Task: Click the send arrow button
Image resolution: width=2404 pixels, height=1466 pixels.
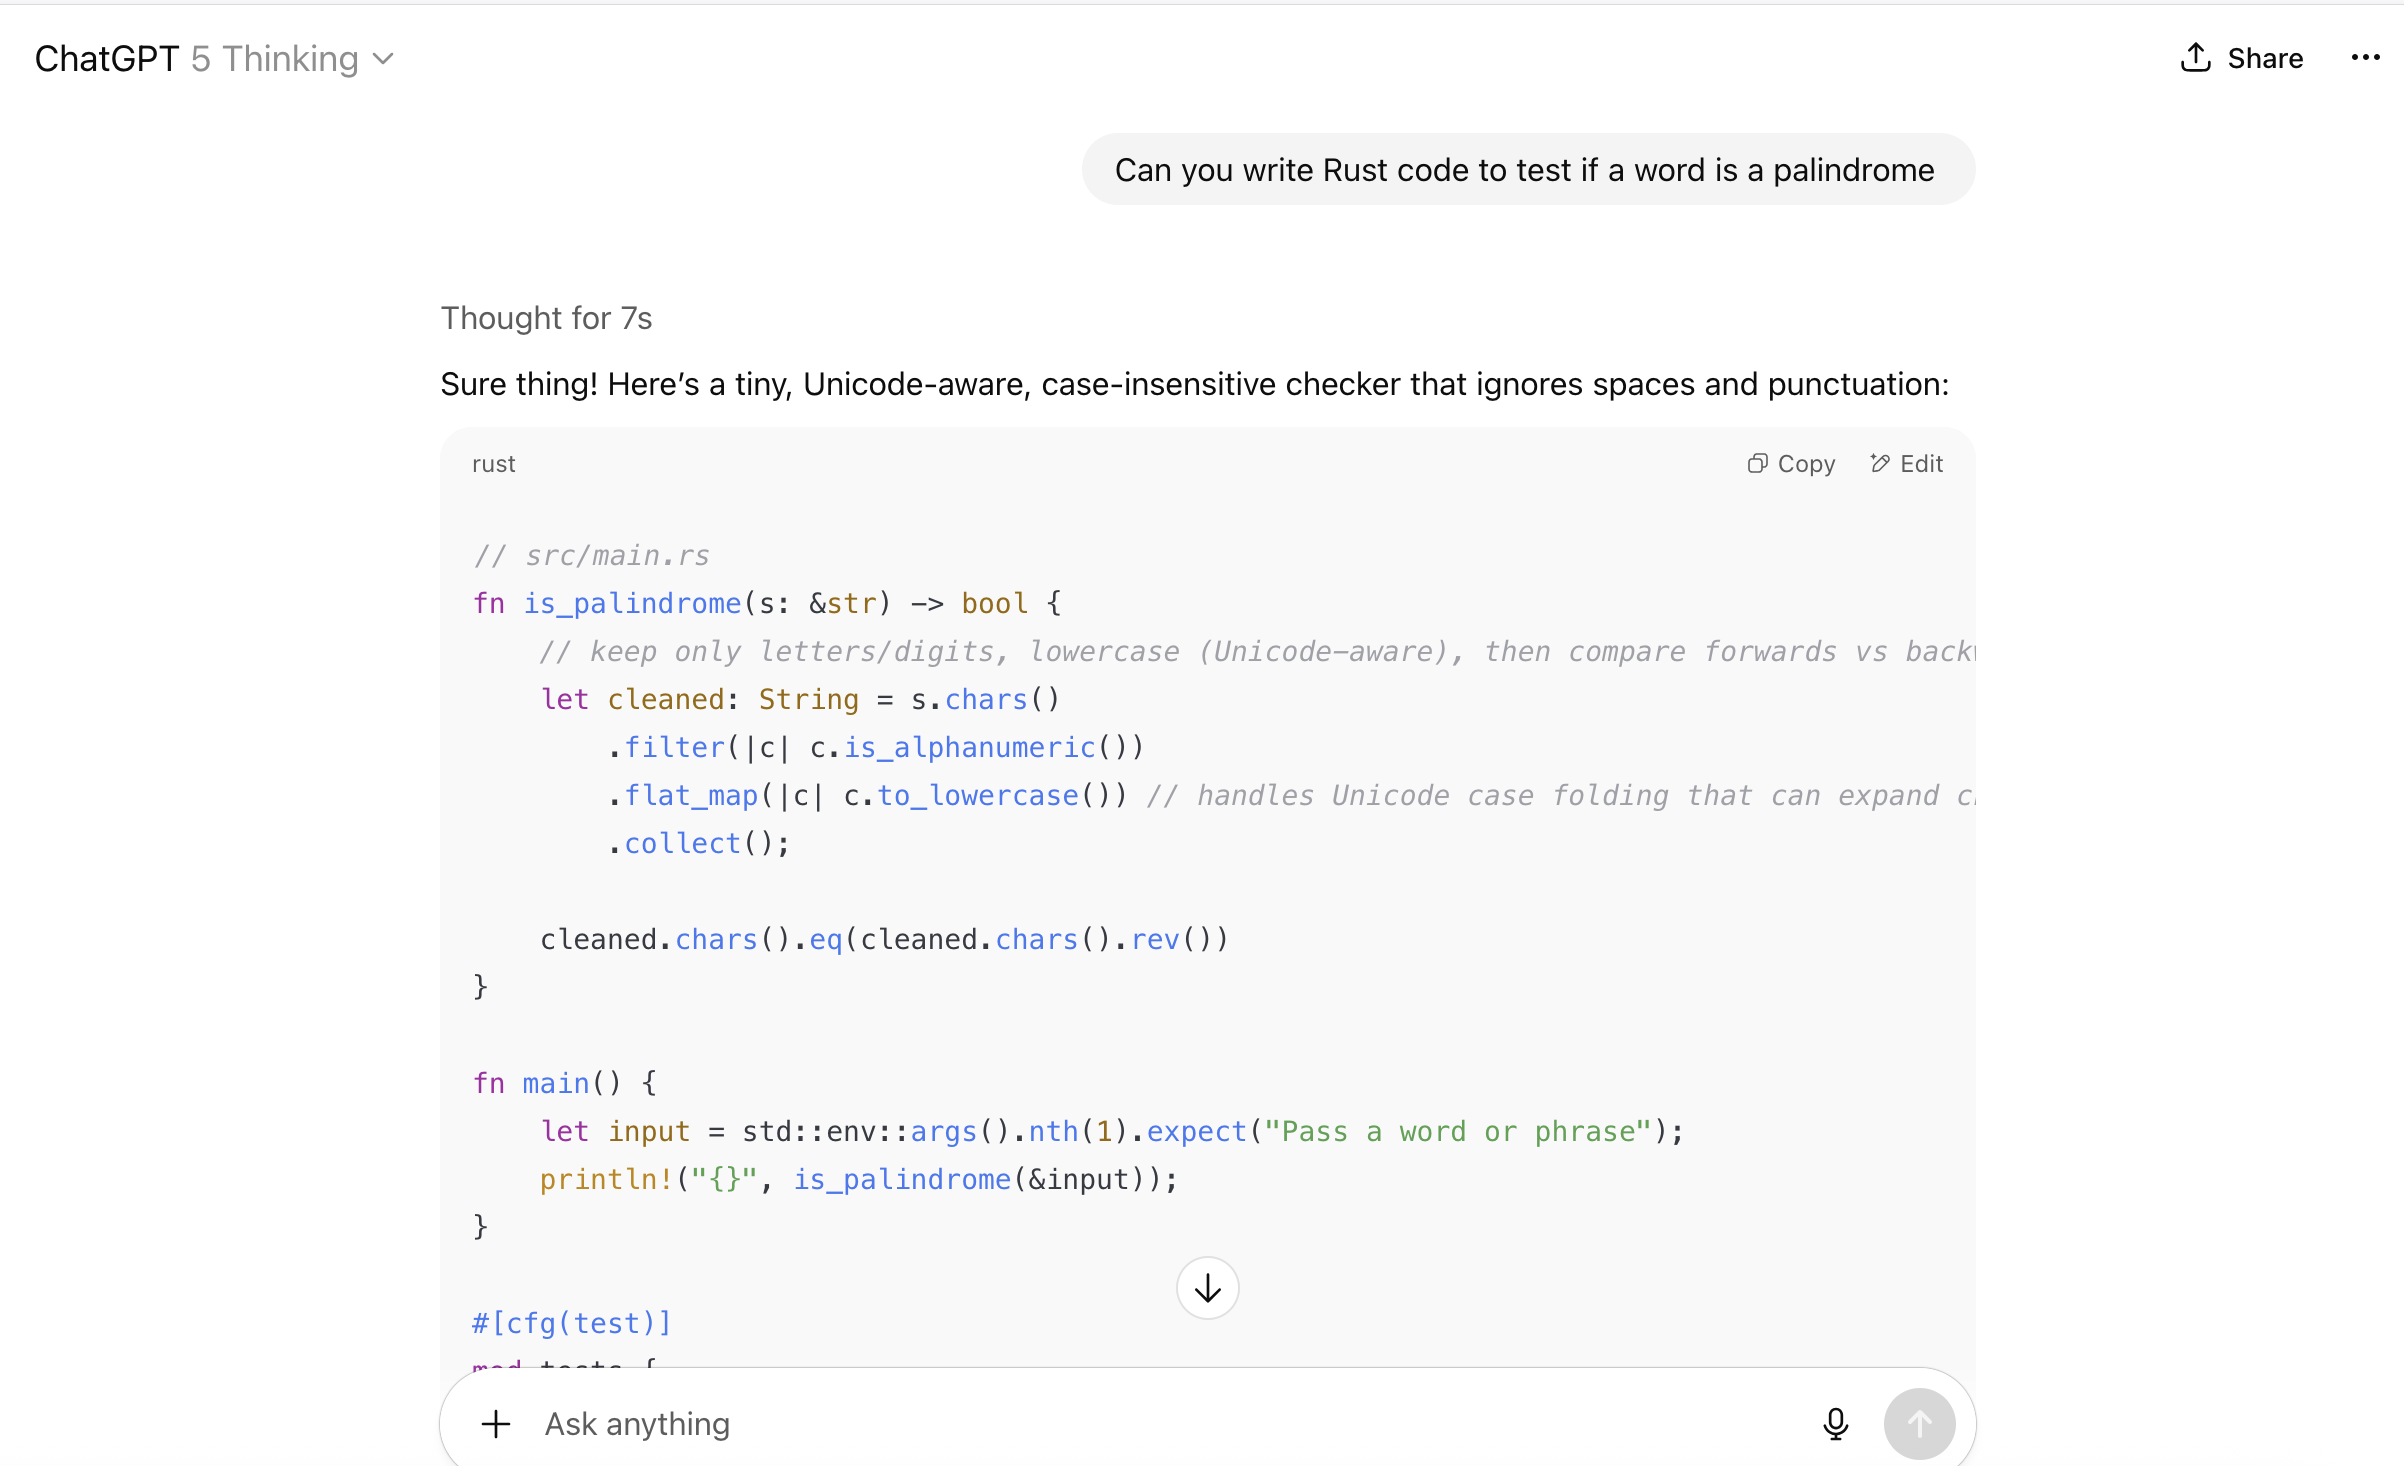Action: point(1919,1423)
